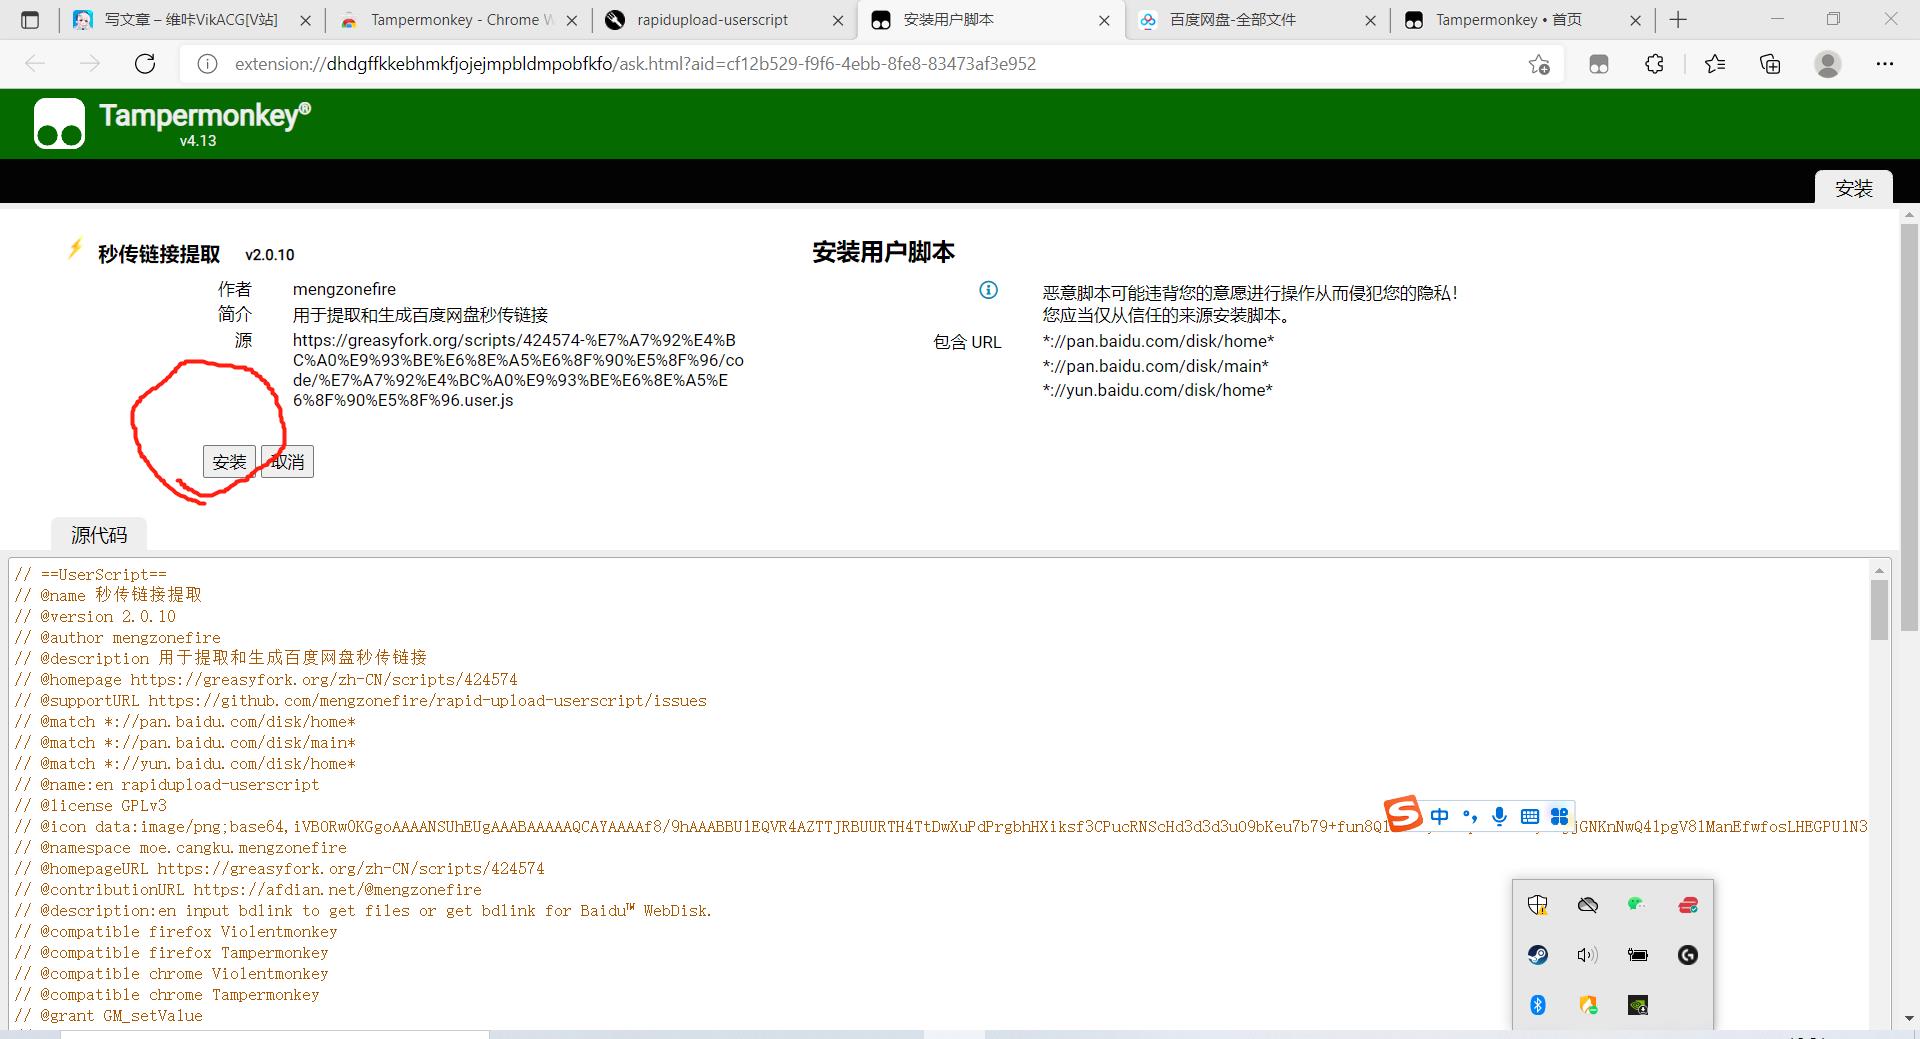Click the Steam tray icon
Screen dimensions: 1920x1039
tap(1538, 955)
